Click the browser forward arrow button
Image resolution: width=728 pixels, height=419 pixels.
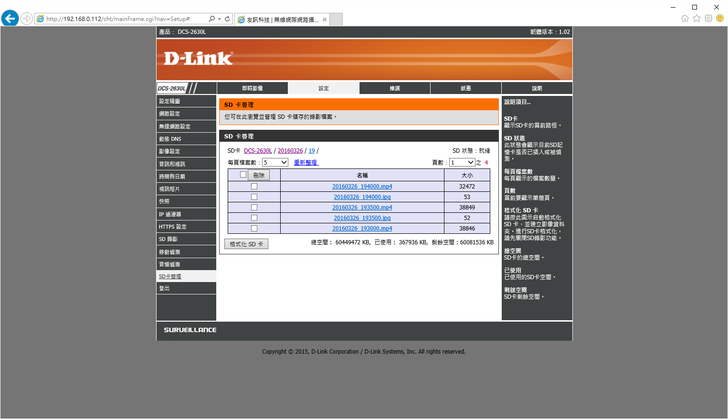(x=28, y=18)
